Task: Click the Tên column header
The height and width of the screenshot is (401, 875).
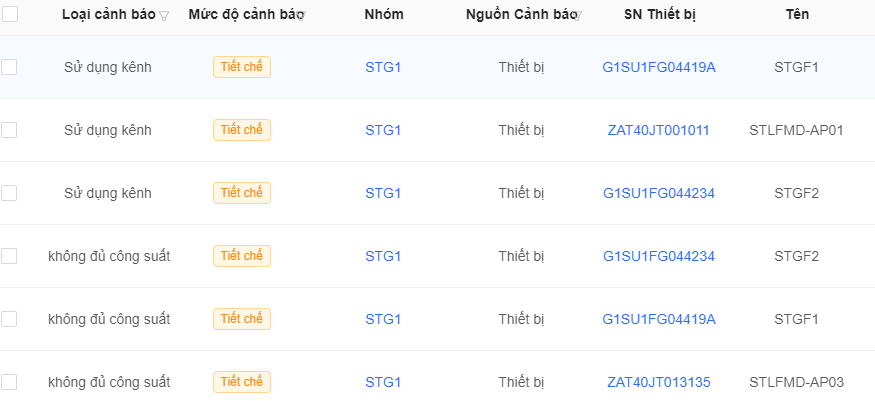Action: click(797, 15)
